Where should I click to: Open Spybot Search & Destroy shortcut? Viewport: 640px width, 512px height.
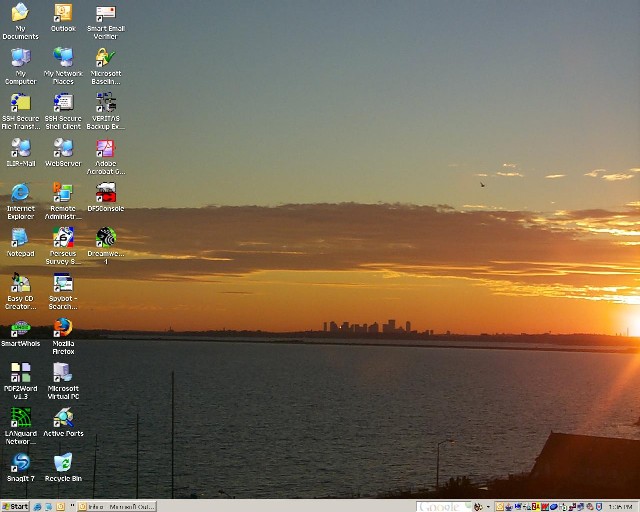[x=63, y=283]
